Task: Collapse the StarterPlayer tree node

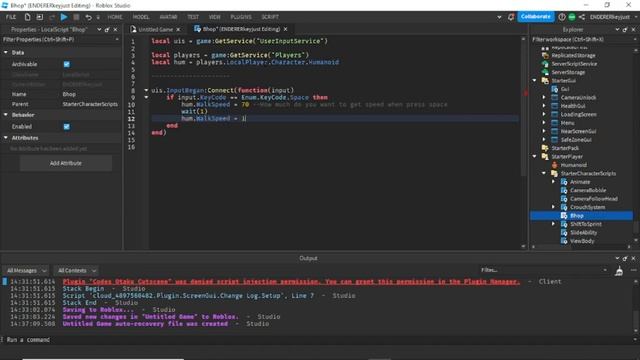Action: pyautogui.click(x=534, y=156)
